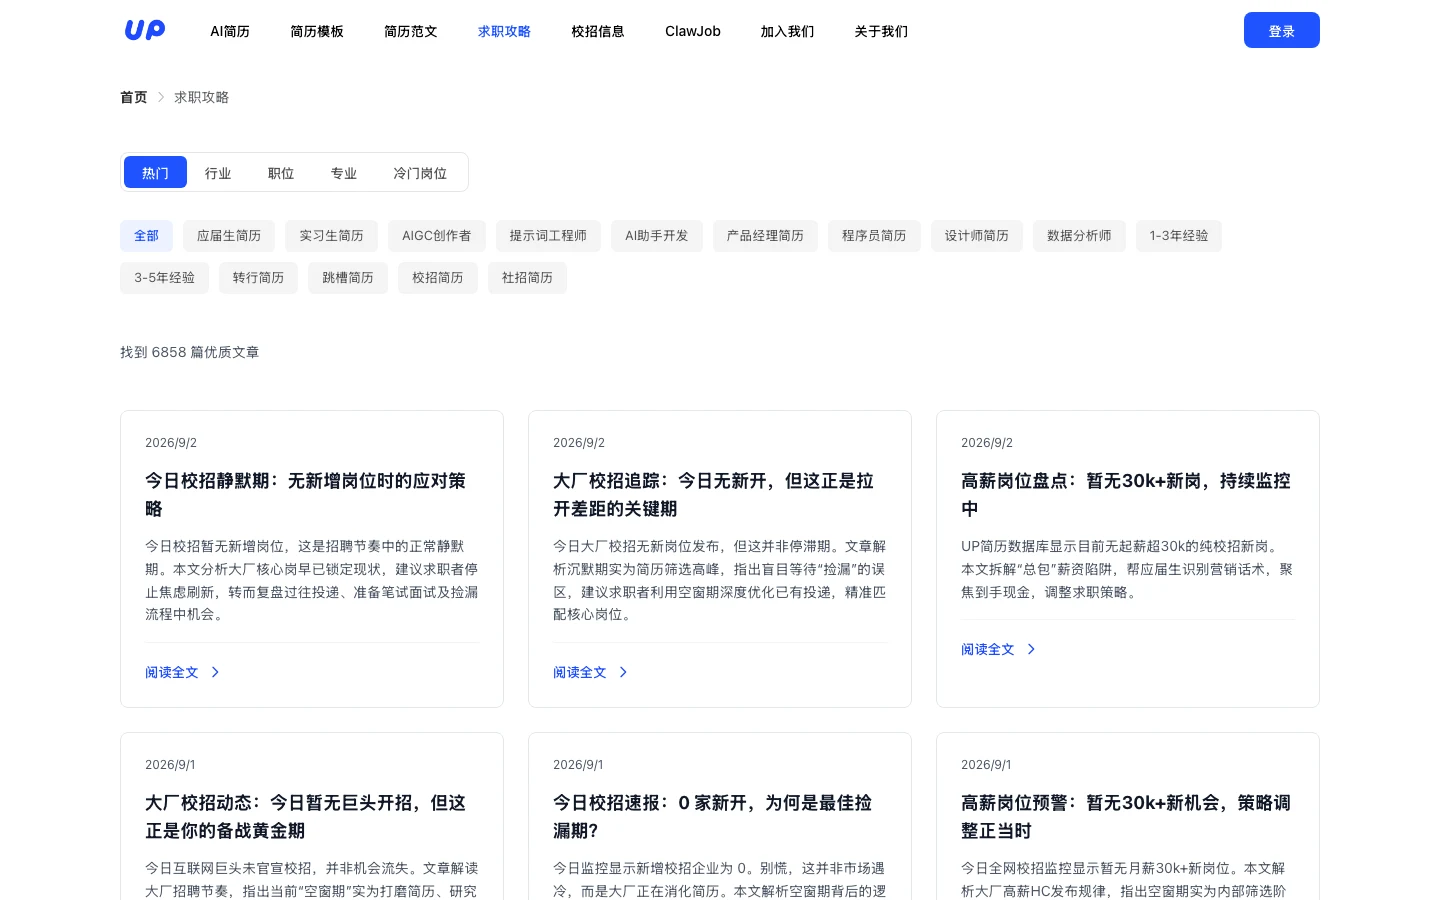1440x900 pixels.
Task: Click 找到 6858 篇优质文章 text
Action: tap(190, 352)
